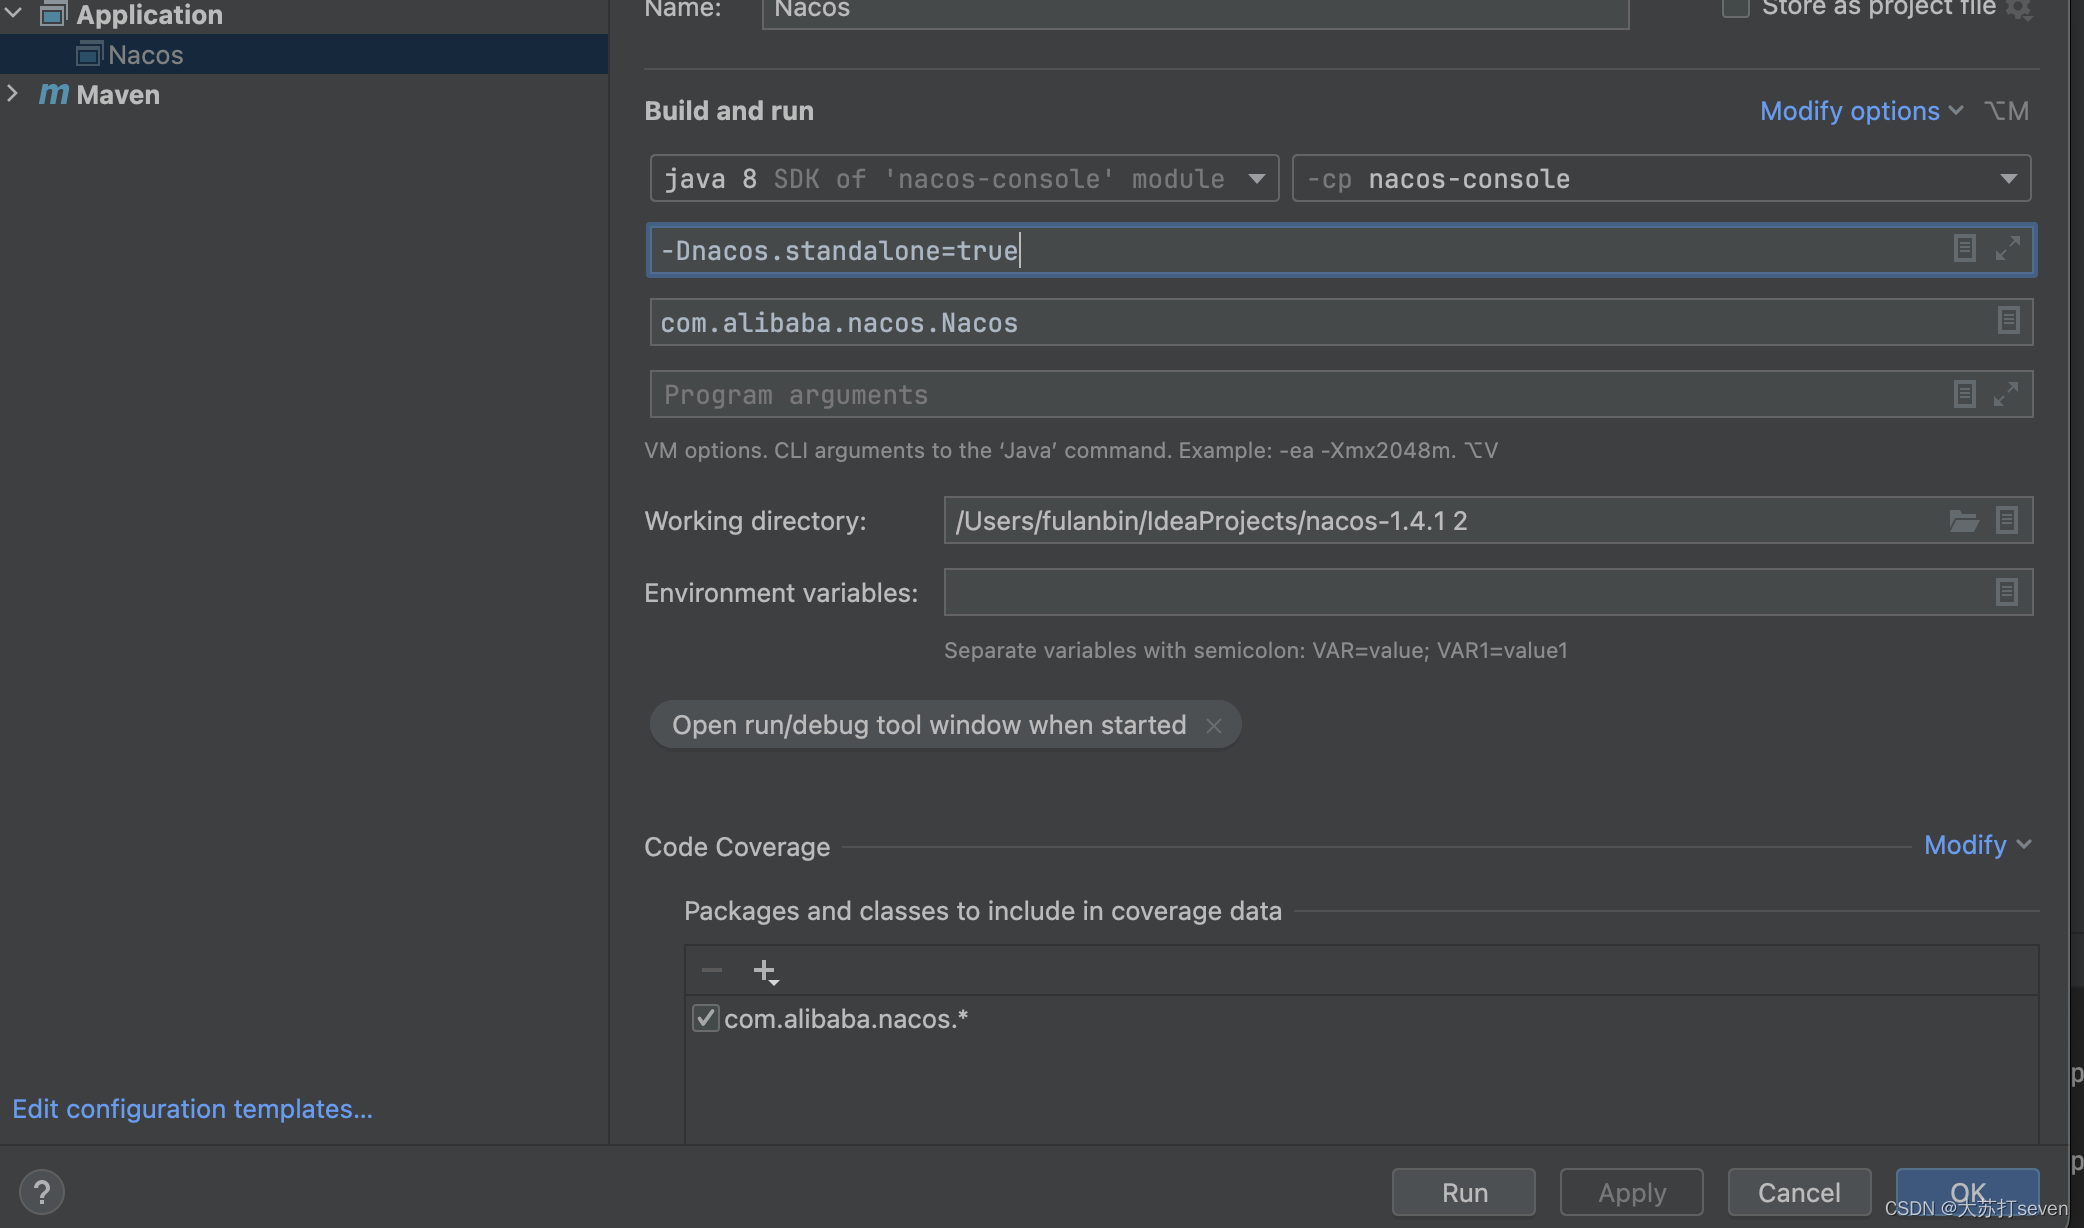Viewport: 2084px width, 1228px height.
Task: Collapse the Application configurations node
Action: (x=13, y=13)
